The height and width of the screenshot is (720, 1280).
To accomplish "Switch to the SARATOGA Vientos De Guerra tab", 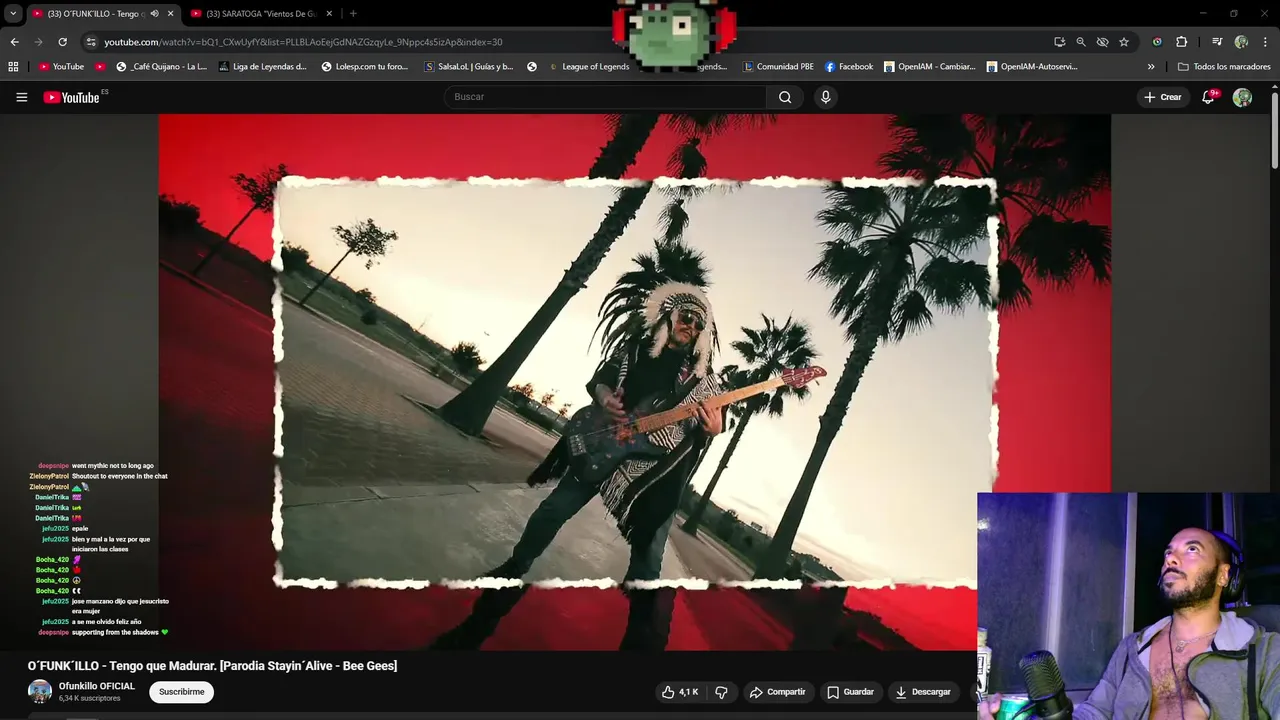I will click(260, 14).
